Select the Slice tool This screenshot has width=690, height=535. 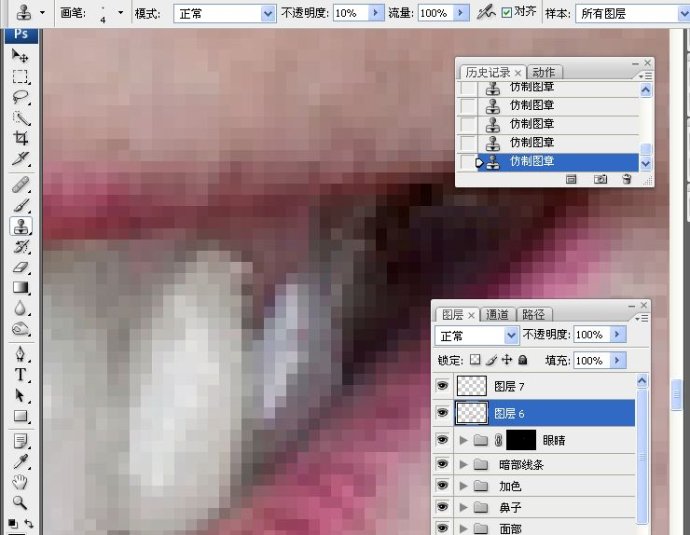(x=20, y=158)
